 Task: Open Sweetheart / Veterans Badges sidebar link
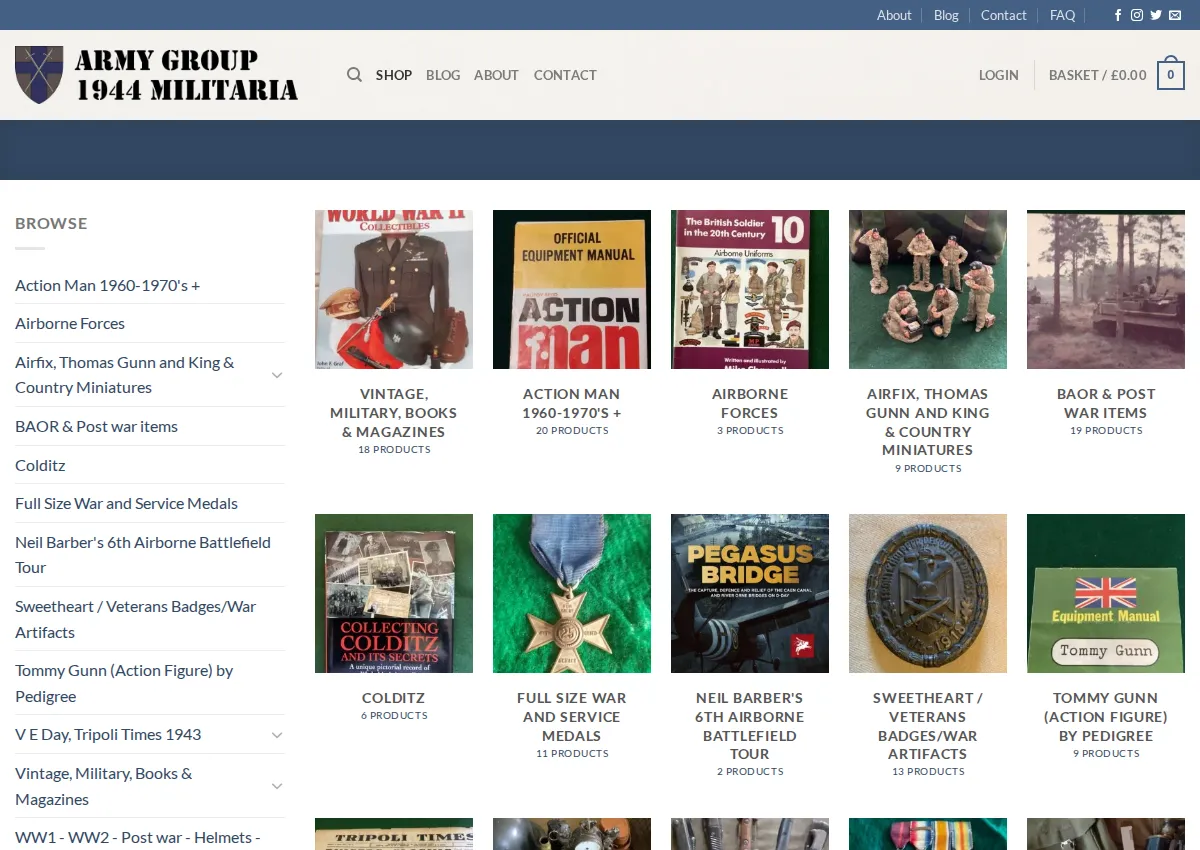(x=135, y=619)
